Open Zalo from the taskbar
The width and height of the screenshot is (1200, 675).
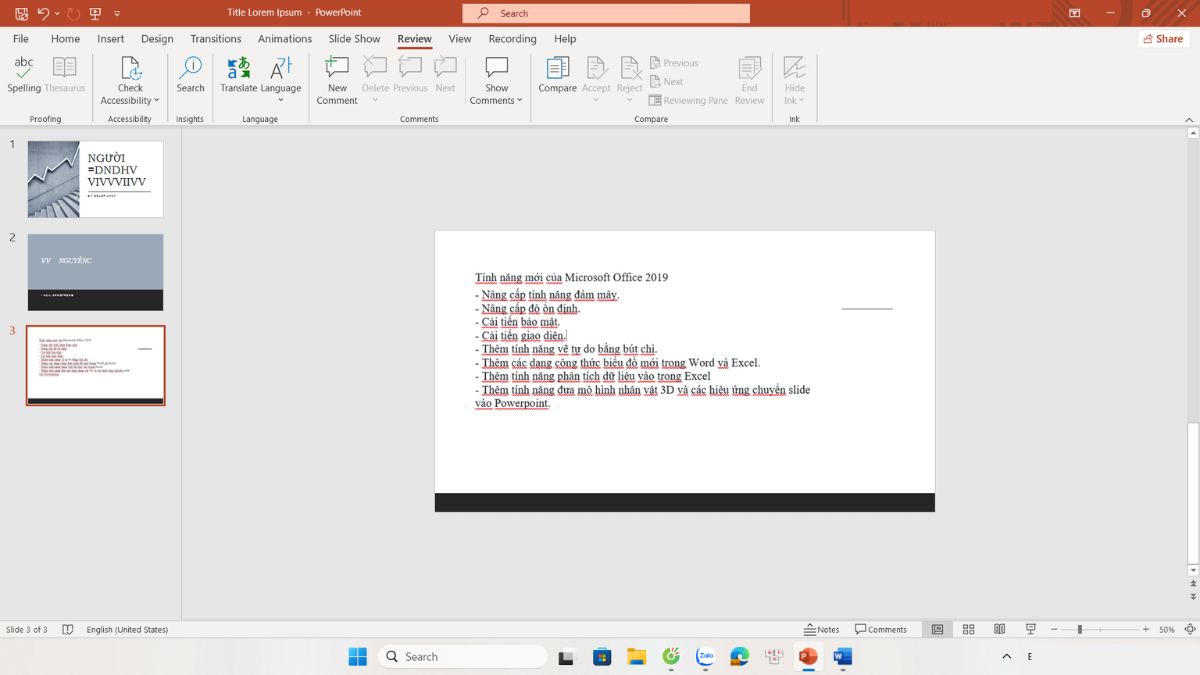click(705, 657)
